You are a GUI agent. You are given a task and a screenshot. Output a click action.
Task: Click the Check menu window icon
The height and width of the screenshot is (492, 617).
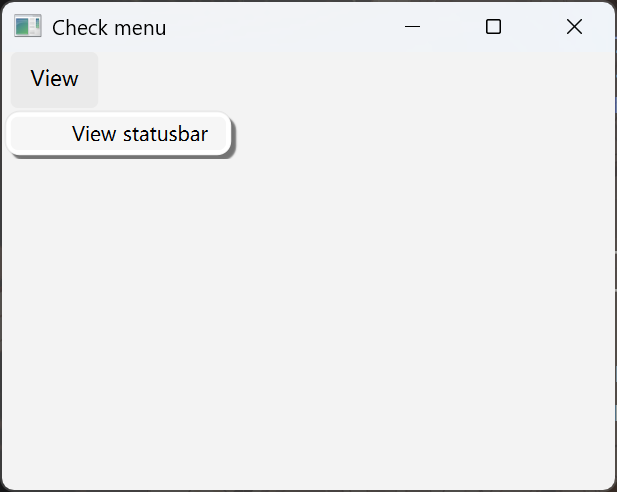[27, 27]
